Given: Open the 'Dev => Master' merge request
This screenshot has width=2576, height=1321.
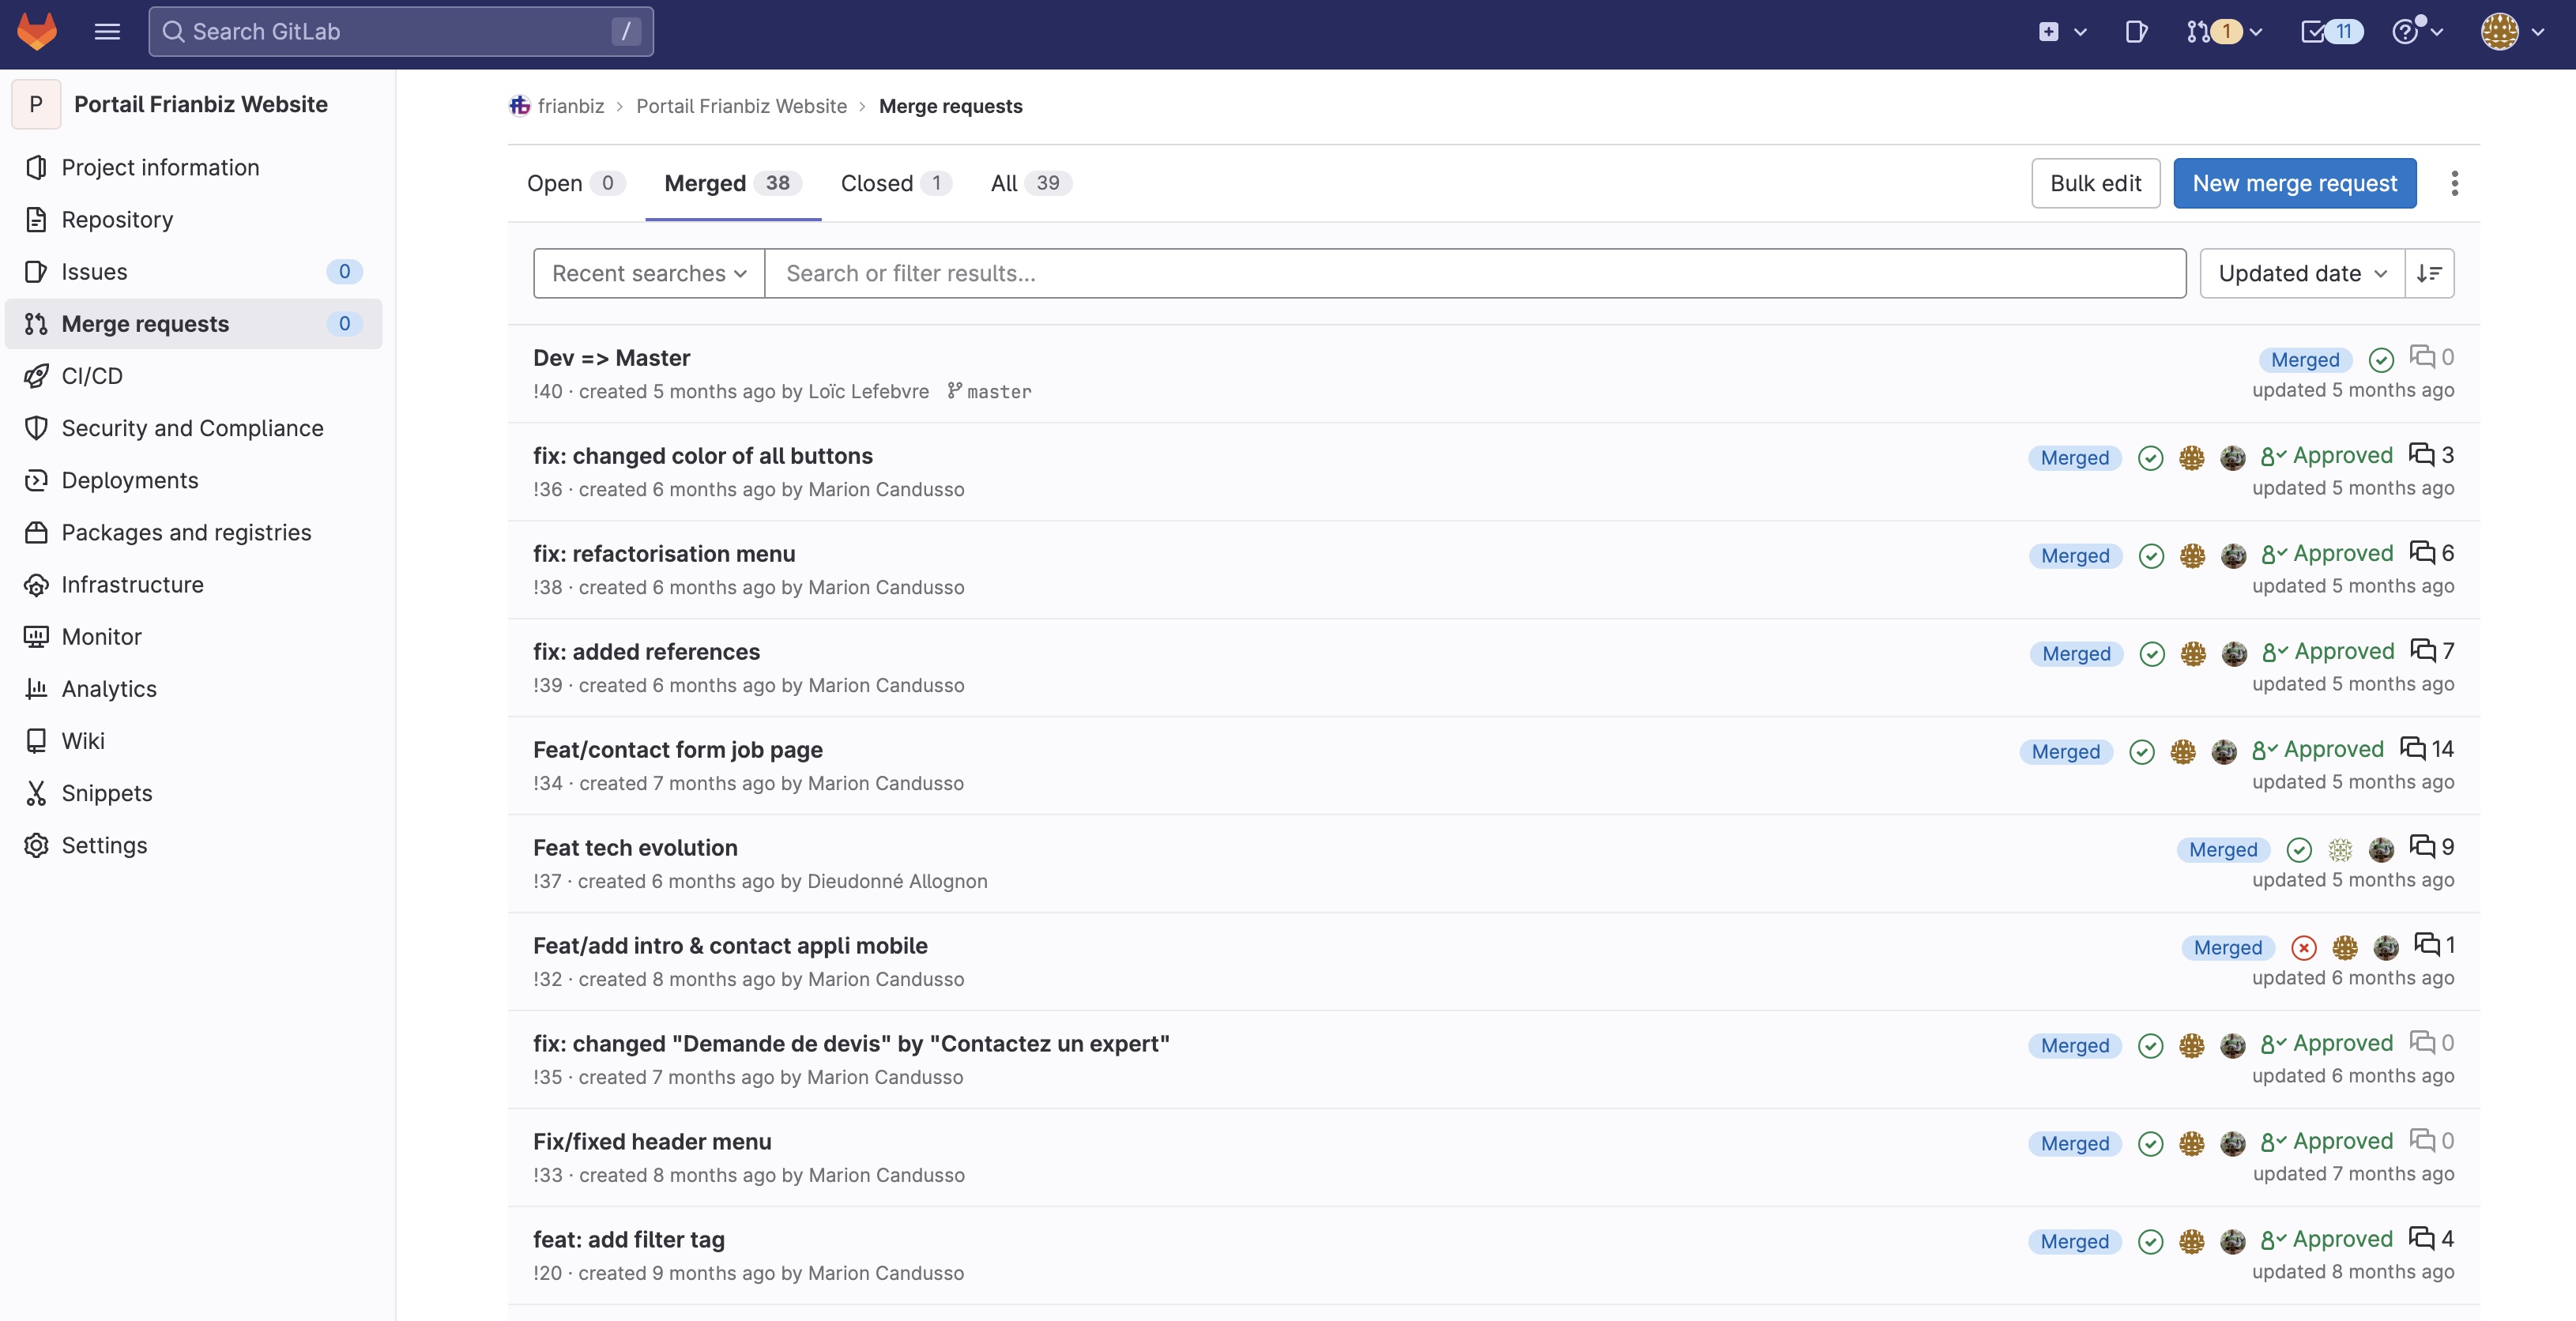Looking at the screenshot, I should pos(611,357).
